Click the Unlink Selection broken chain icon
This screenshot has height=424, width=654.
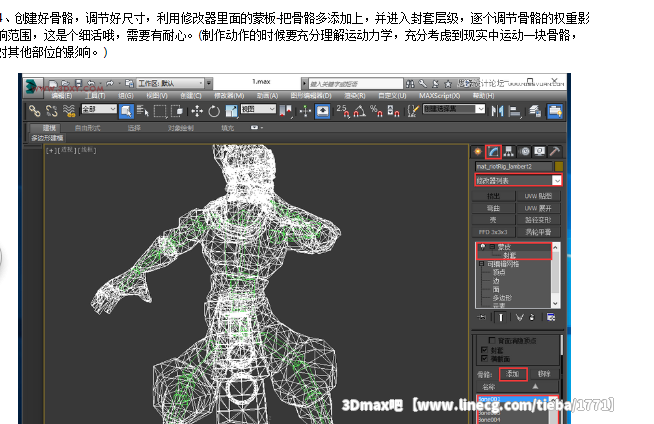point(51,111)
